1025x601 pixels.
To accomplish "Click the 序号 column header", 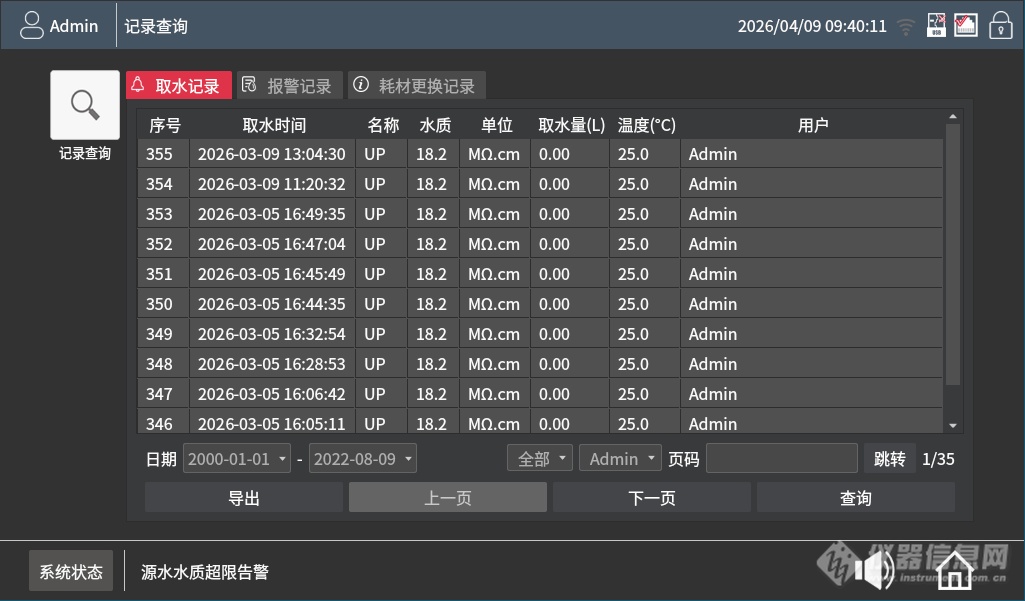I will [165, 125].
